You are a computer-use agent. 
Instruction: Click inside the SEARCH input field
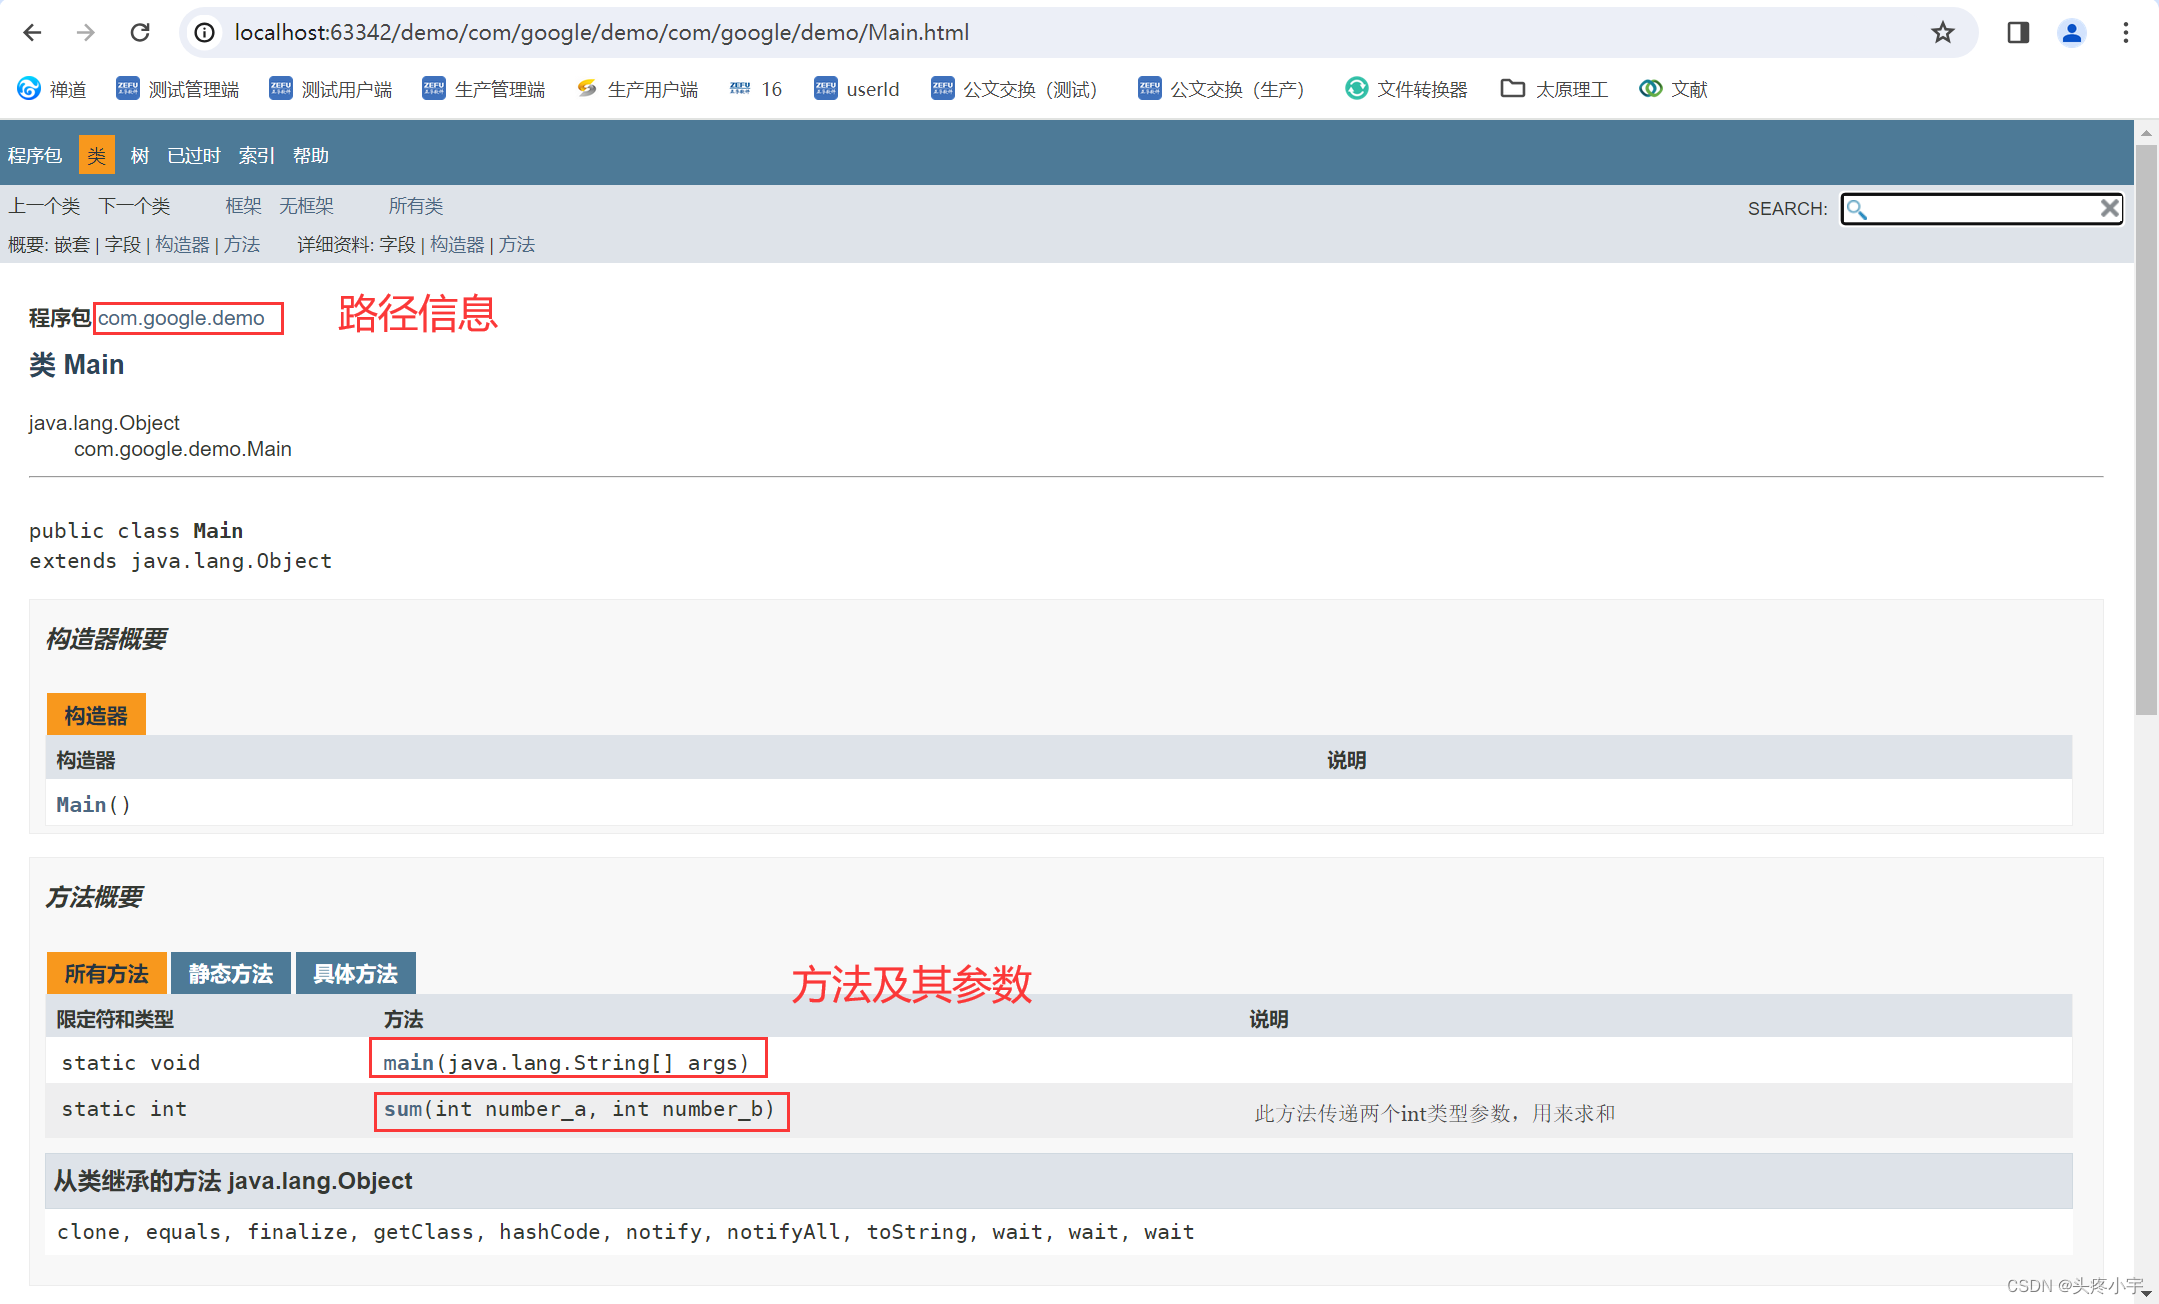click(x=1980, y=209)
